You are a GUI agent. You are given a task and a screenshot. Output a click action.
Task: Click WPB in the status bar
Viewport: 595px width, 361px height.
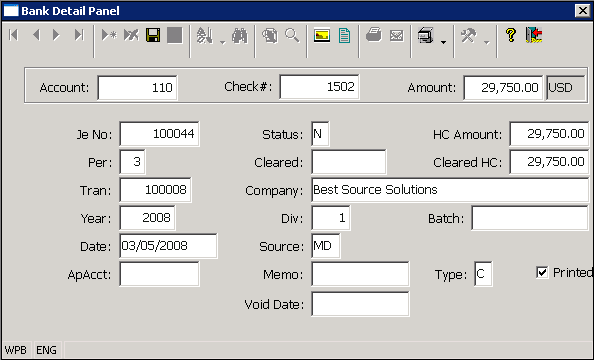[x=16, y=350]
